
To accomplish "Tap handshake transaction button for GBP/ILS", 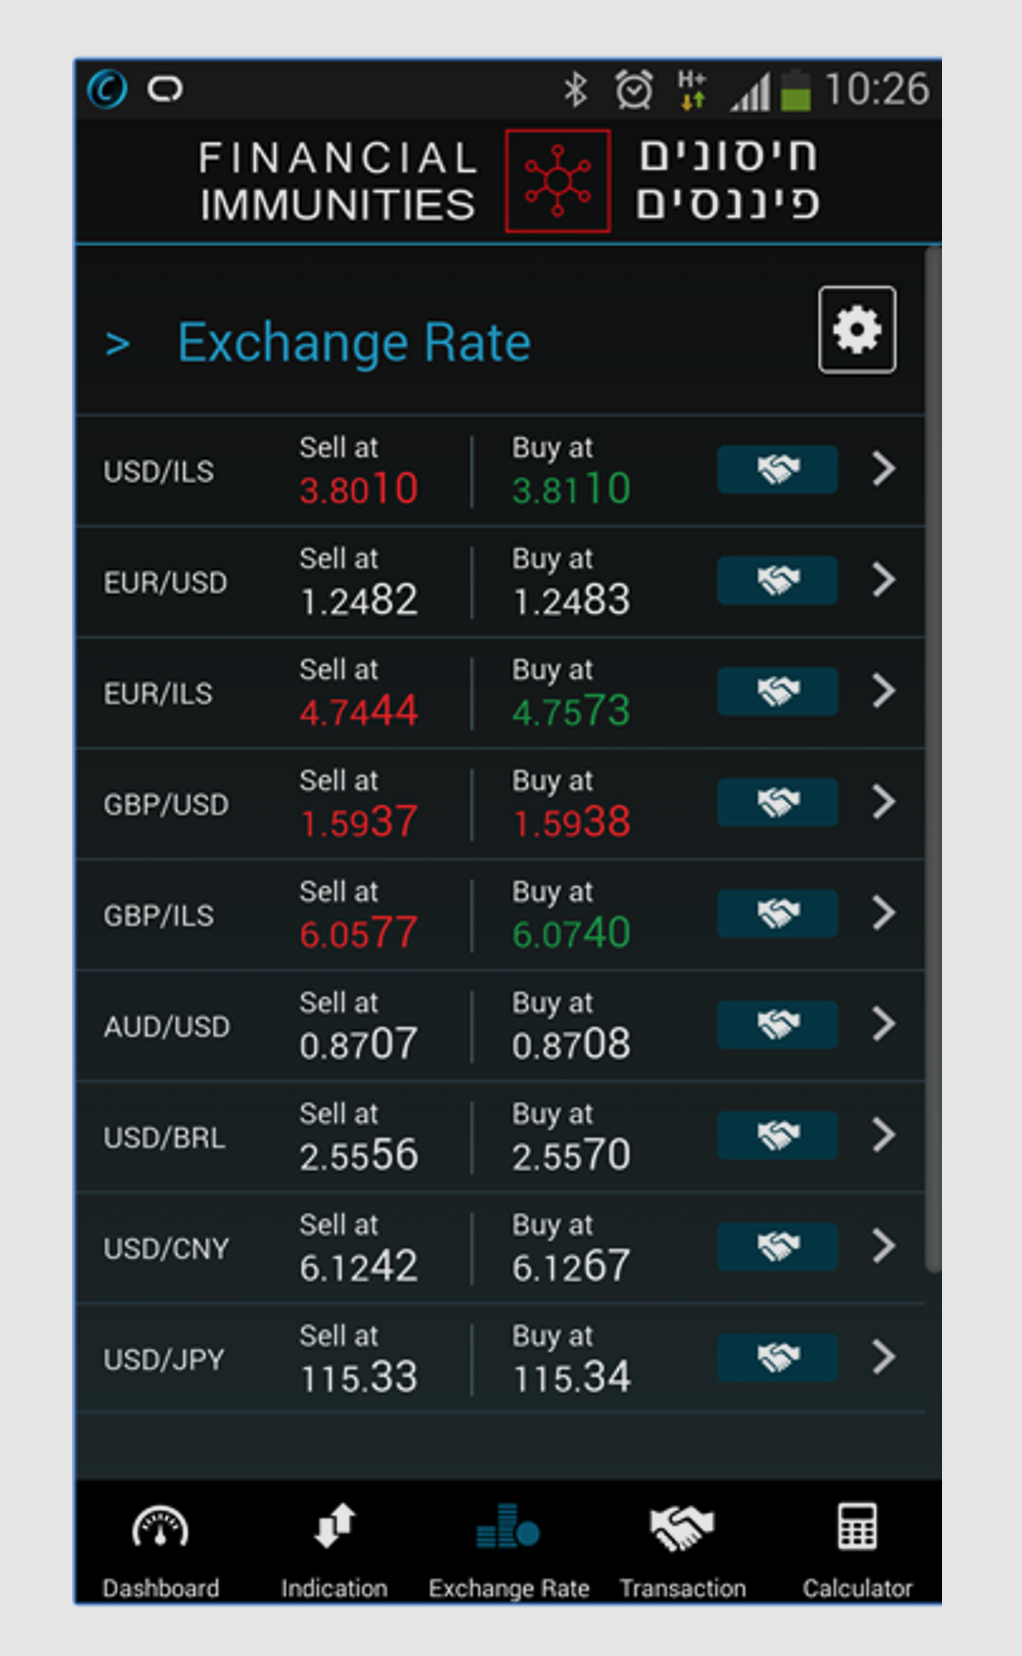I will click(x=777, y=913).
